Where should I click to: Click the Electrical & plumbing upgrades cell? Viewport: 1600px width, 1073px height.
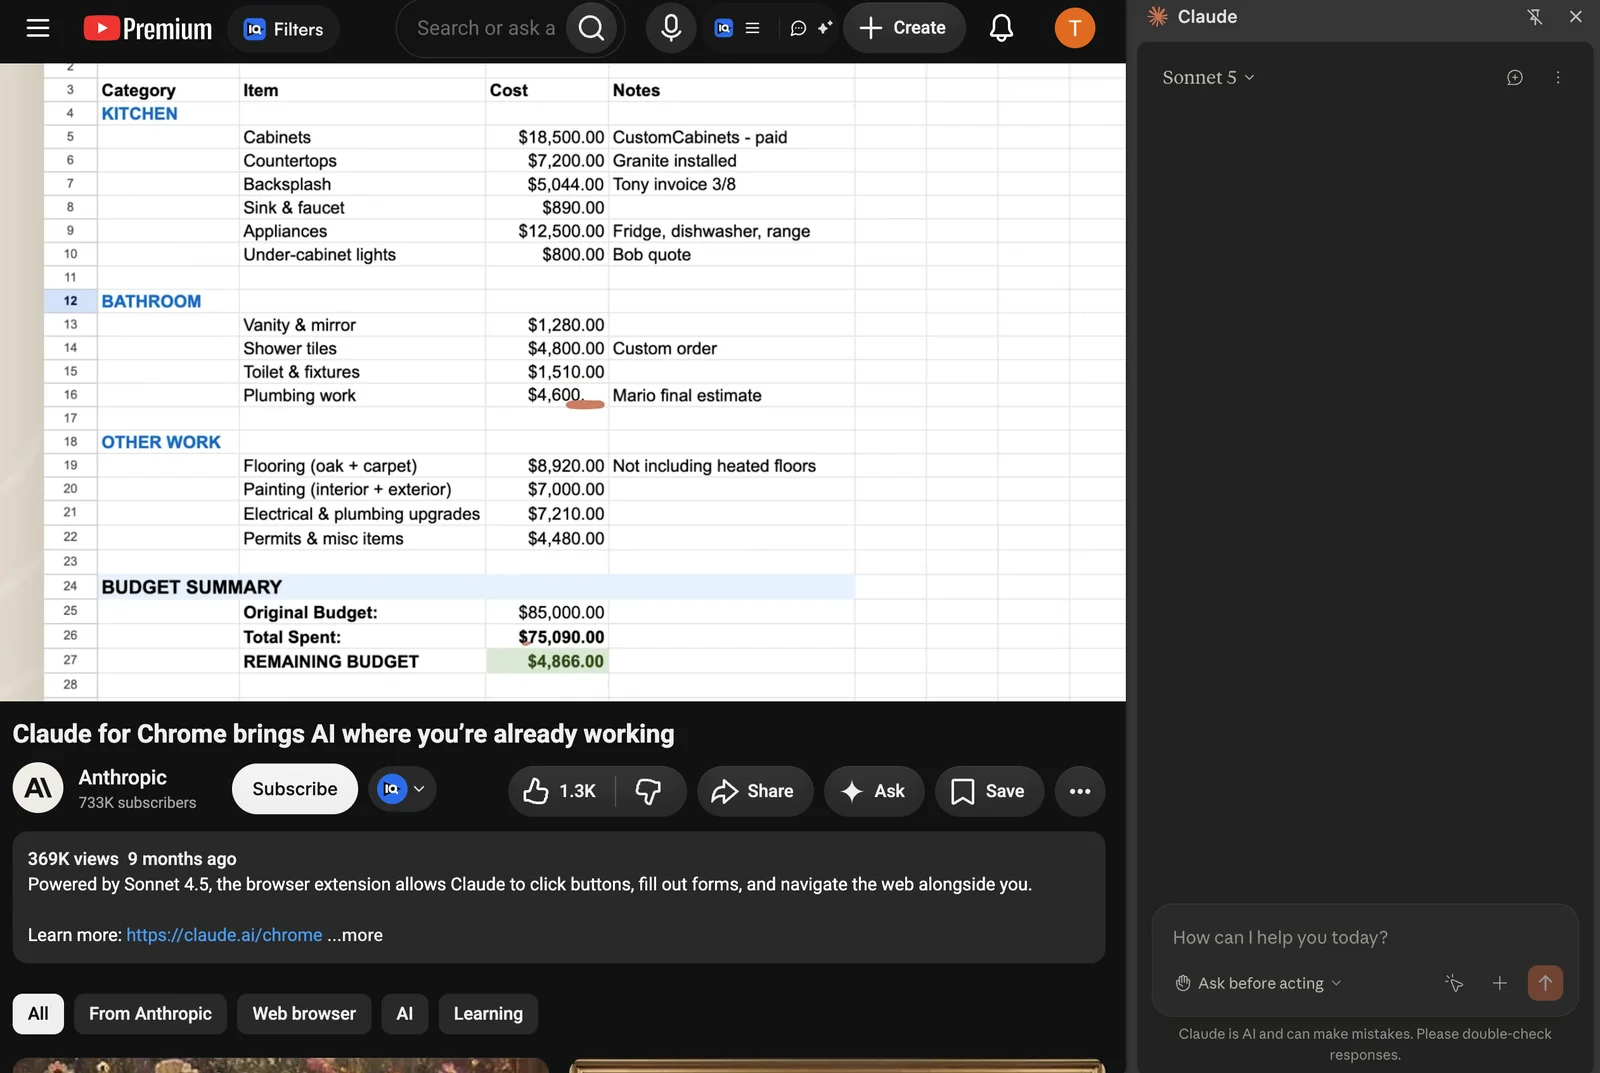(x=362, y=514)
